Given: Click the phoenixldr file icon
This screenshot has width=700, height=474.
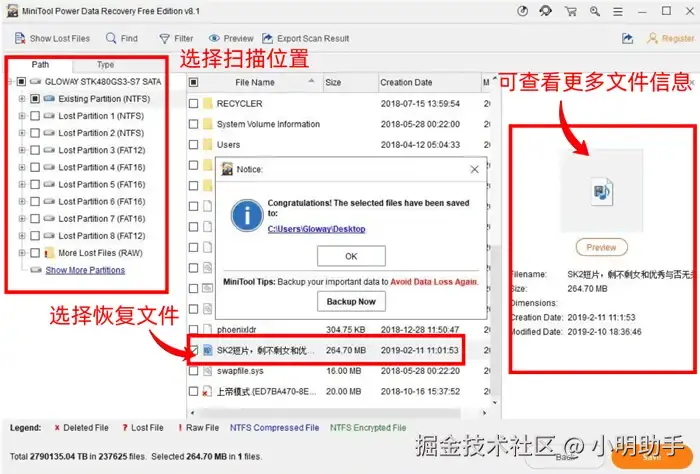Looking at the screenshot, I should tap(208, 330).
